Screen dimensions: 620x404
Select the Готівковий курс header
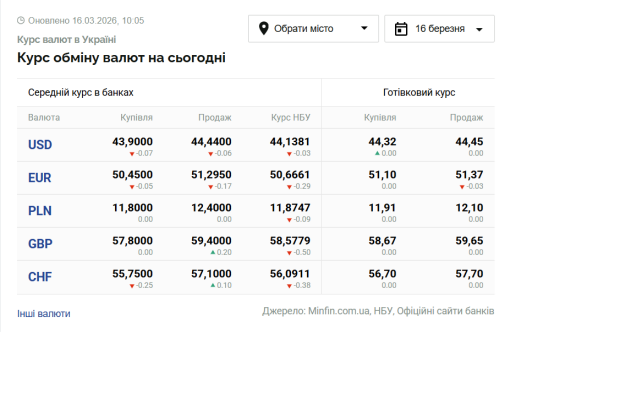pos(419,92)
